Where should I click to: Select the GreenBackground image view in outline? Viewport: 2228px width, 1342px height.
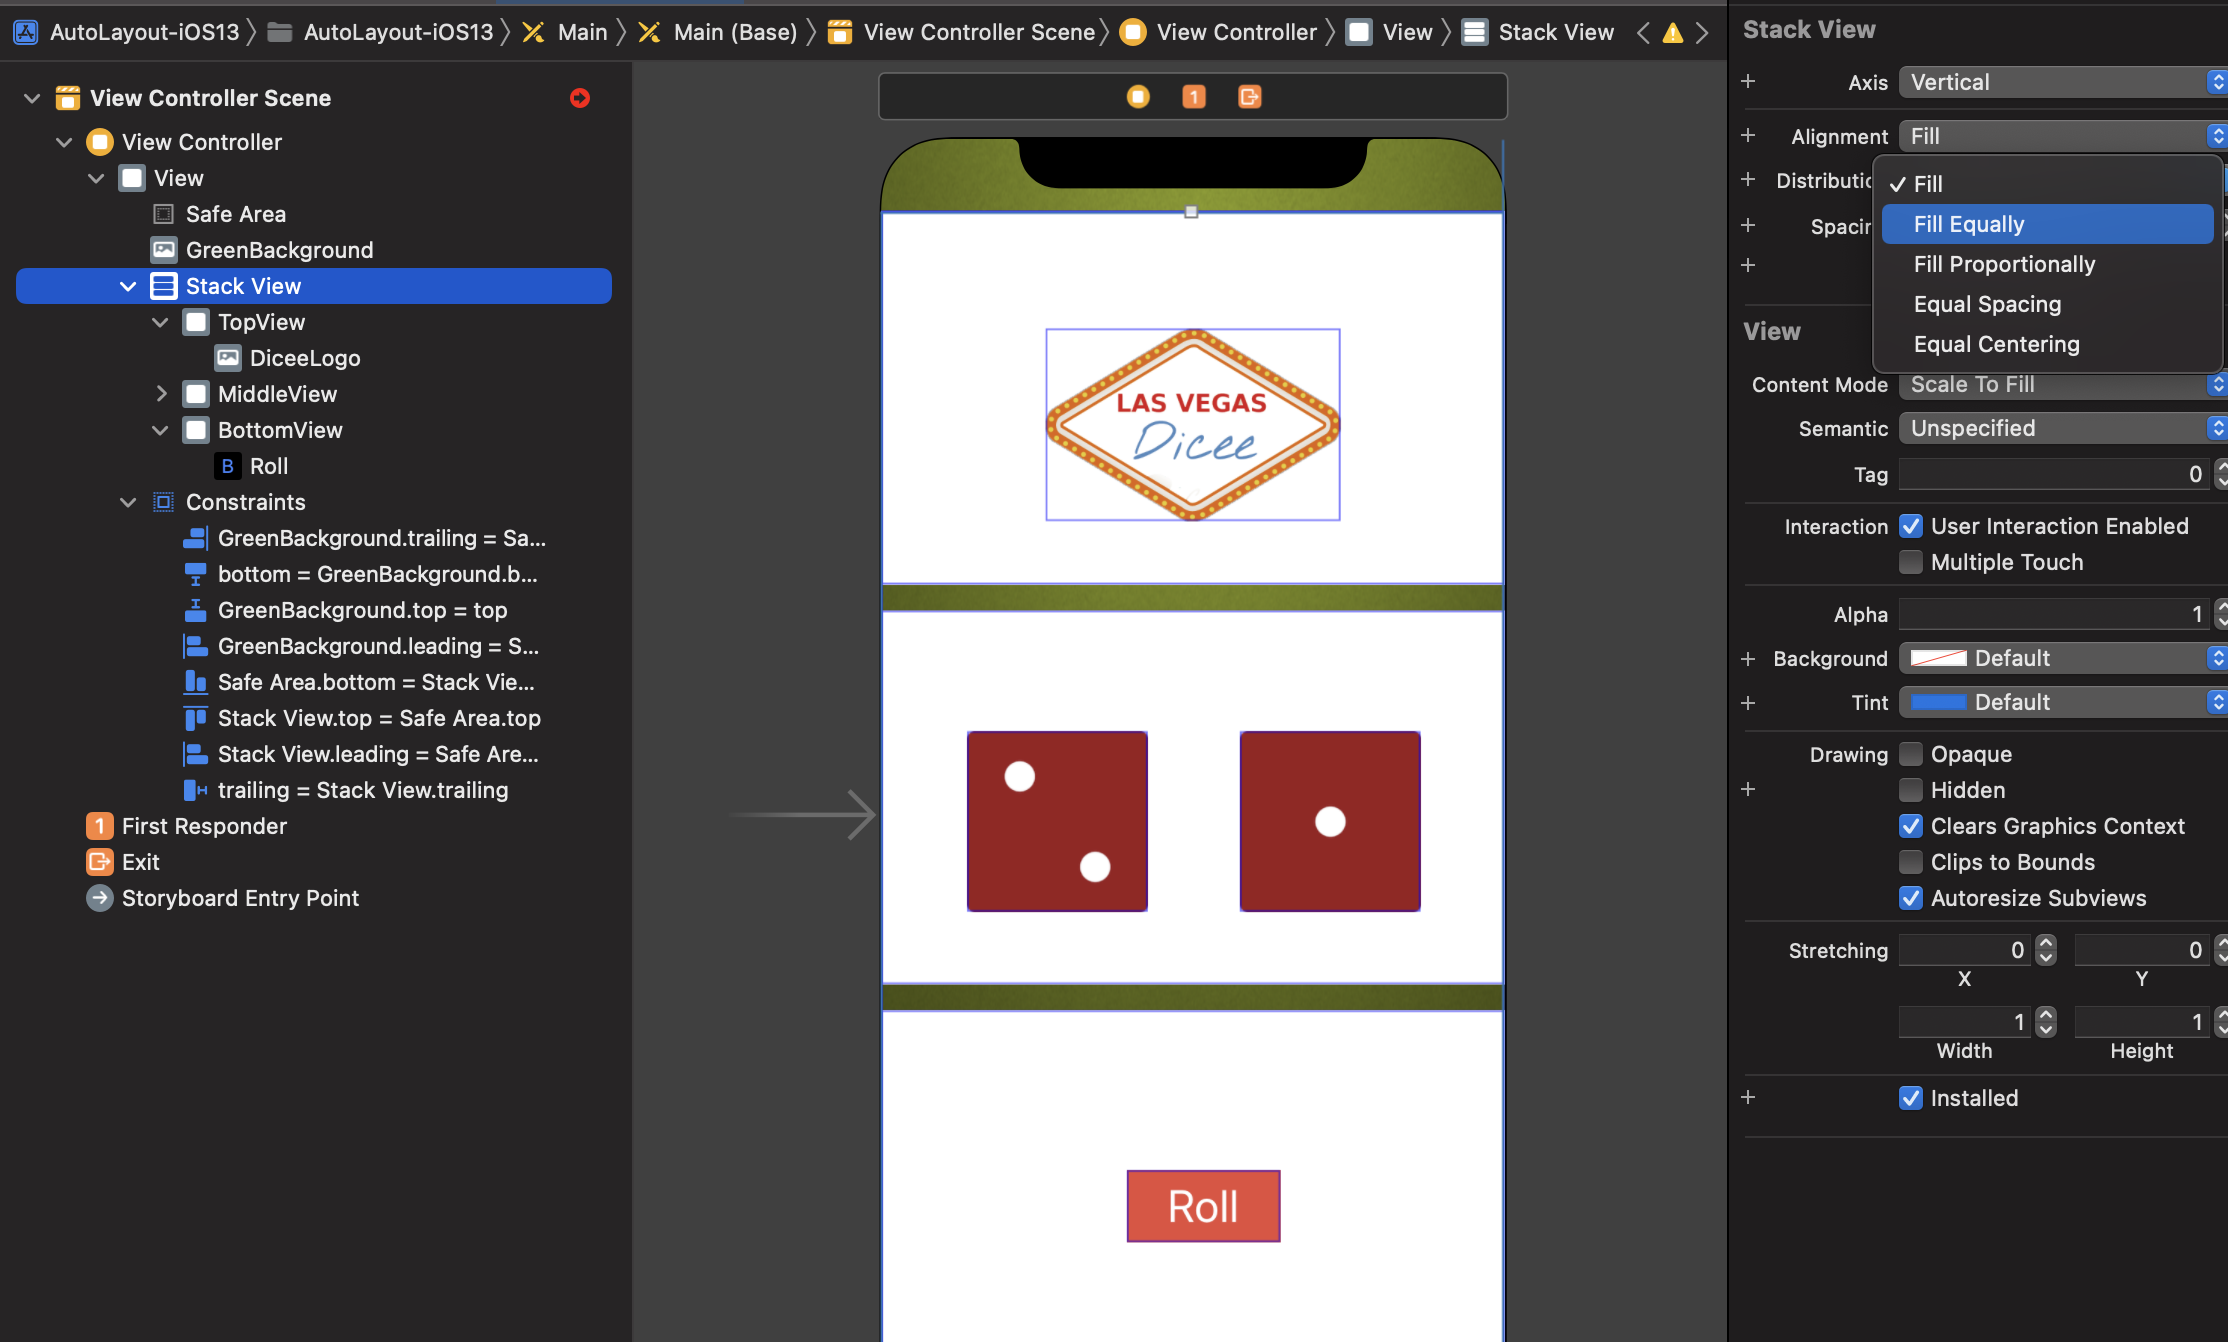(x=279, y=250)
